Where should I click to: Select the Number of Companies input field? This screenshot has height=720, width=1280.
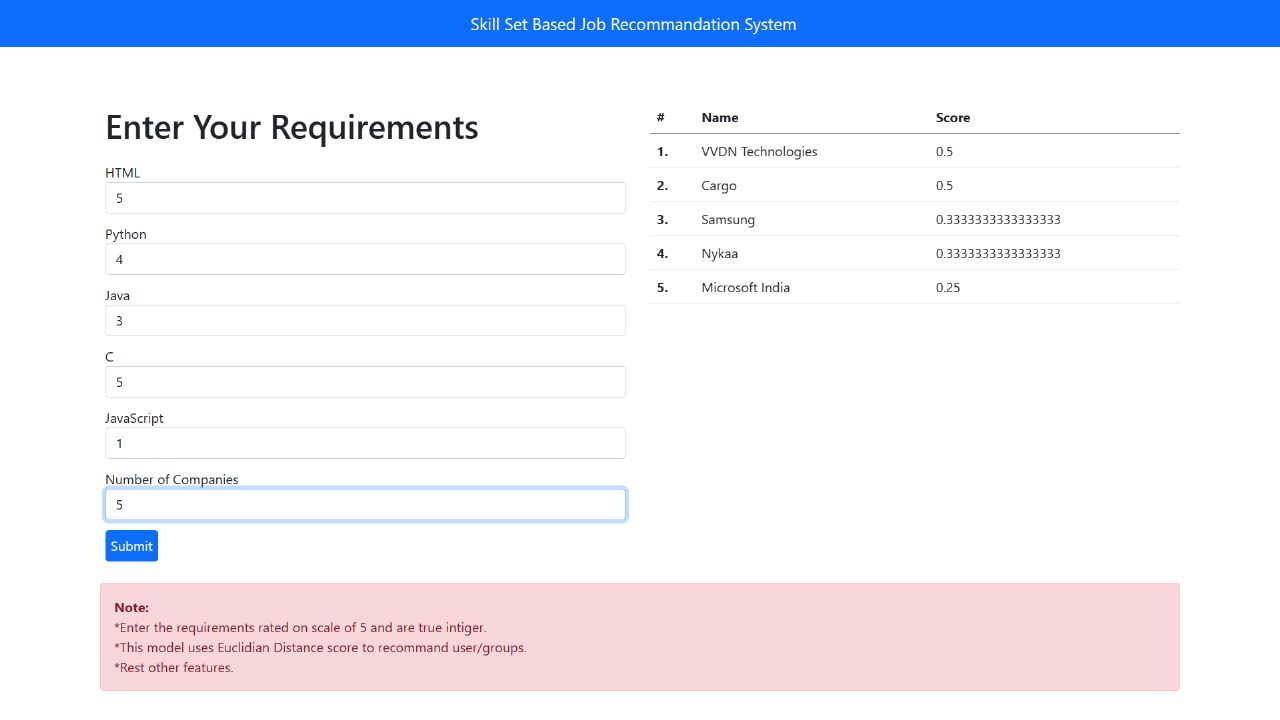click(x=365, y=504)
